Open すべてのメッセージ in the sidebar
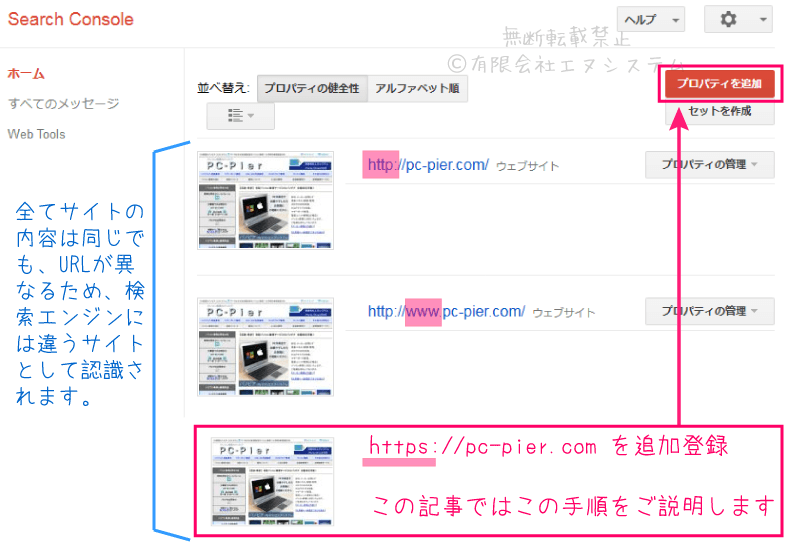Screen dimensions: 800x547 (63, 104)
